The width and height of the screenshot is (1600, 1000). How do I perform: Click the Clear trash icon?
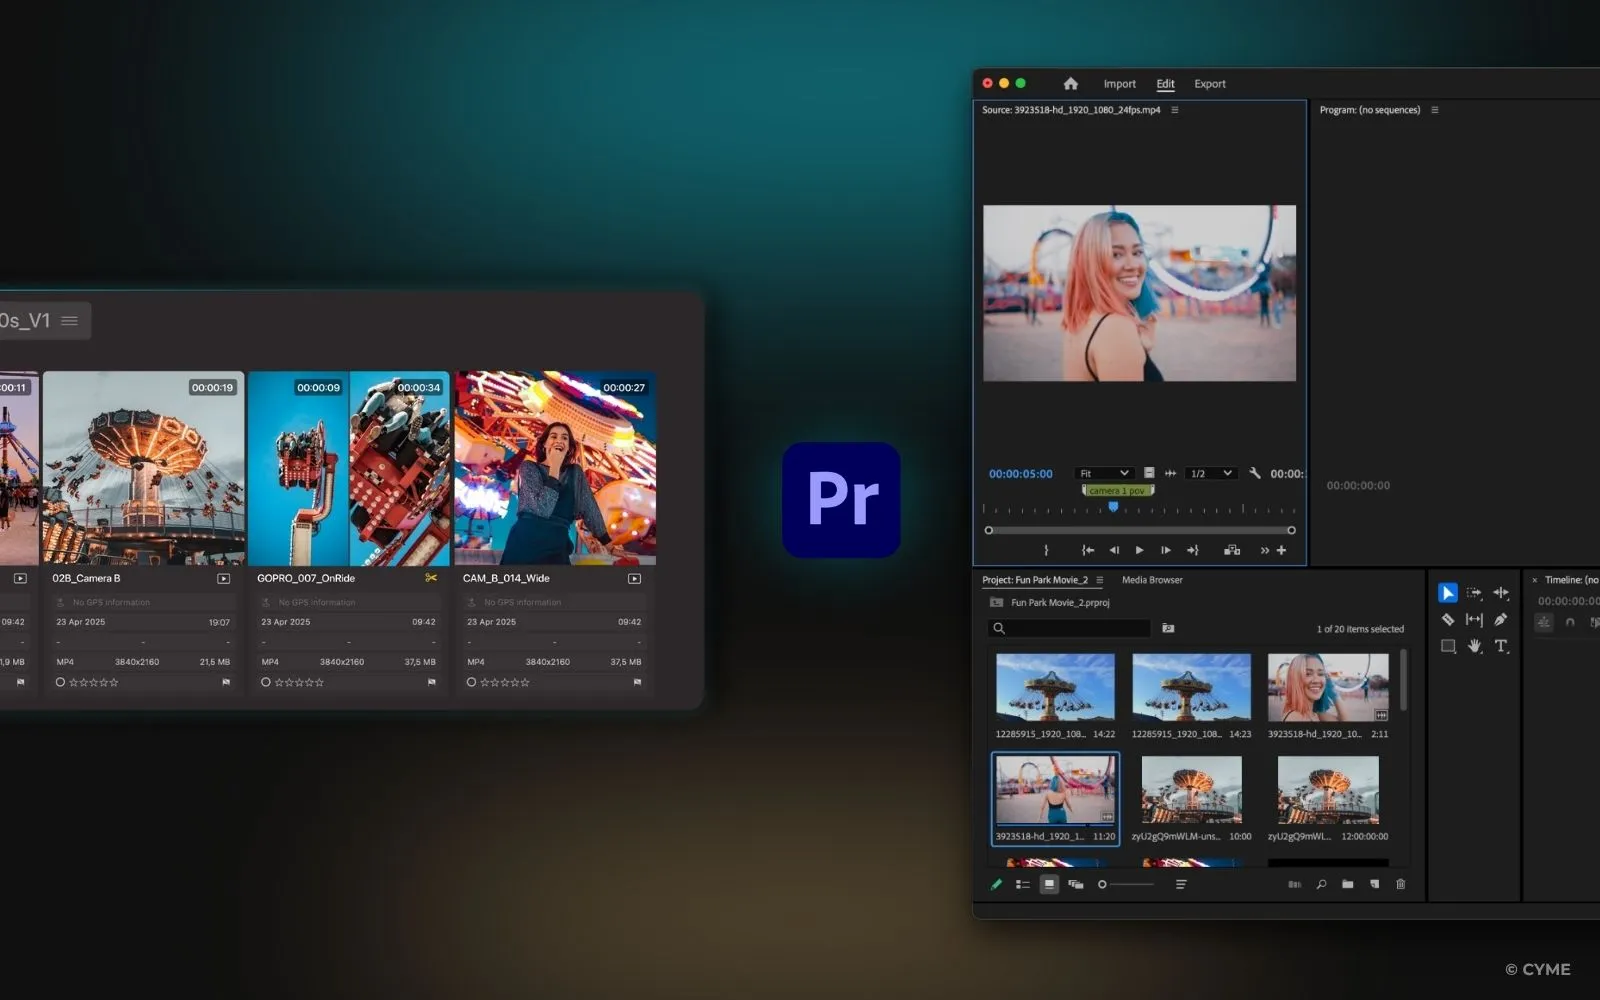(1400, 884)
